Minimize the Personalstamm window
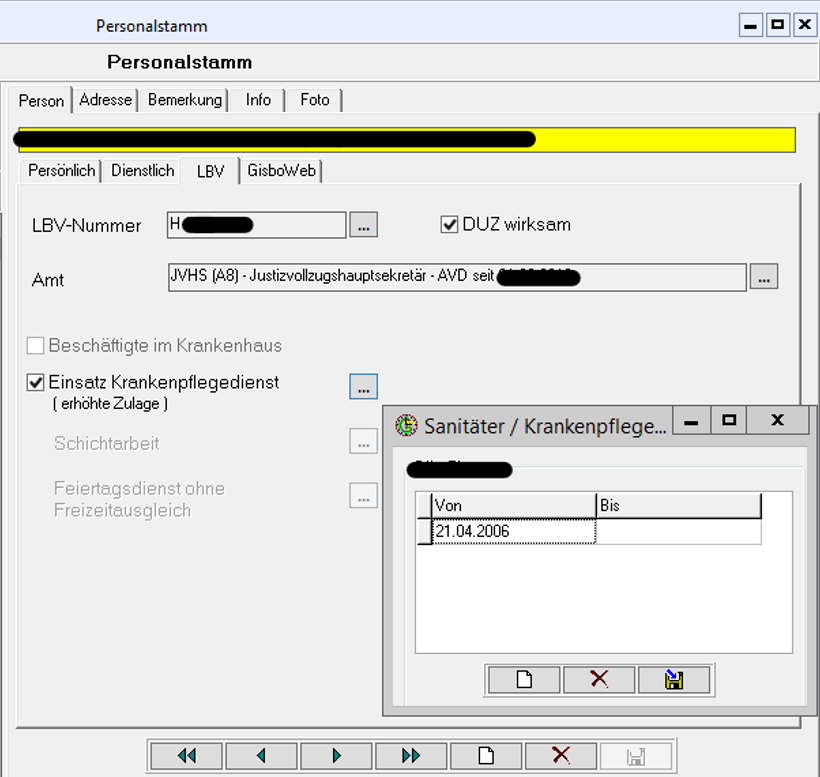This screenshot has width=820, height=777. pos(750,25)
